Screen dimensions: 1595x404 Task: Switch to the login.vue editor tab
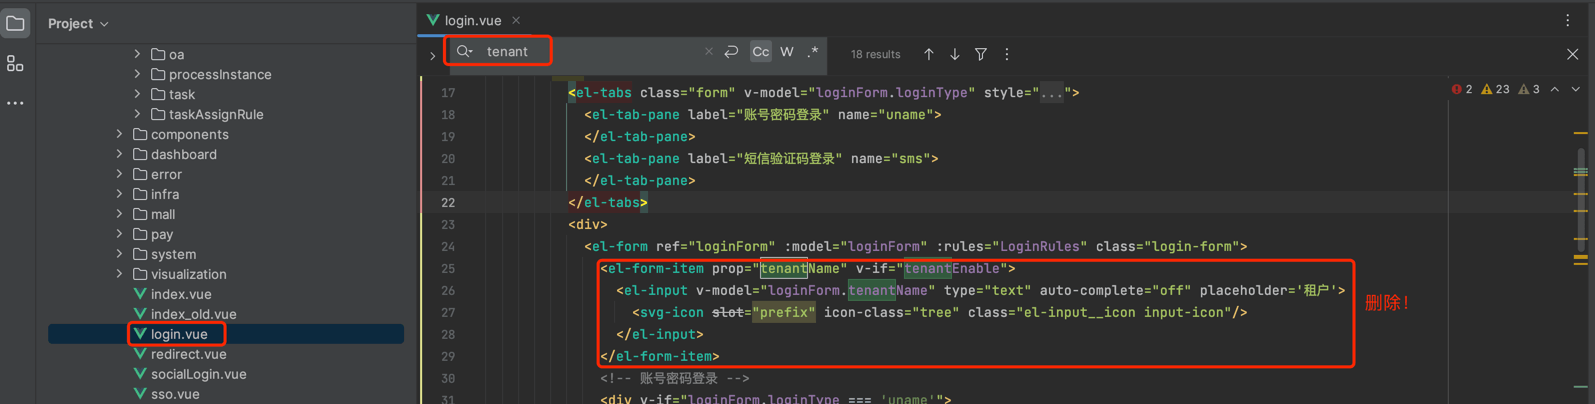click(x=472, y=20)
